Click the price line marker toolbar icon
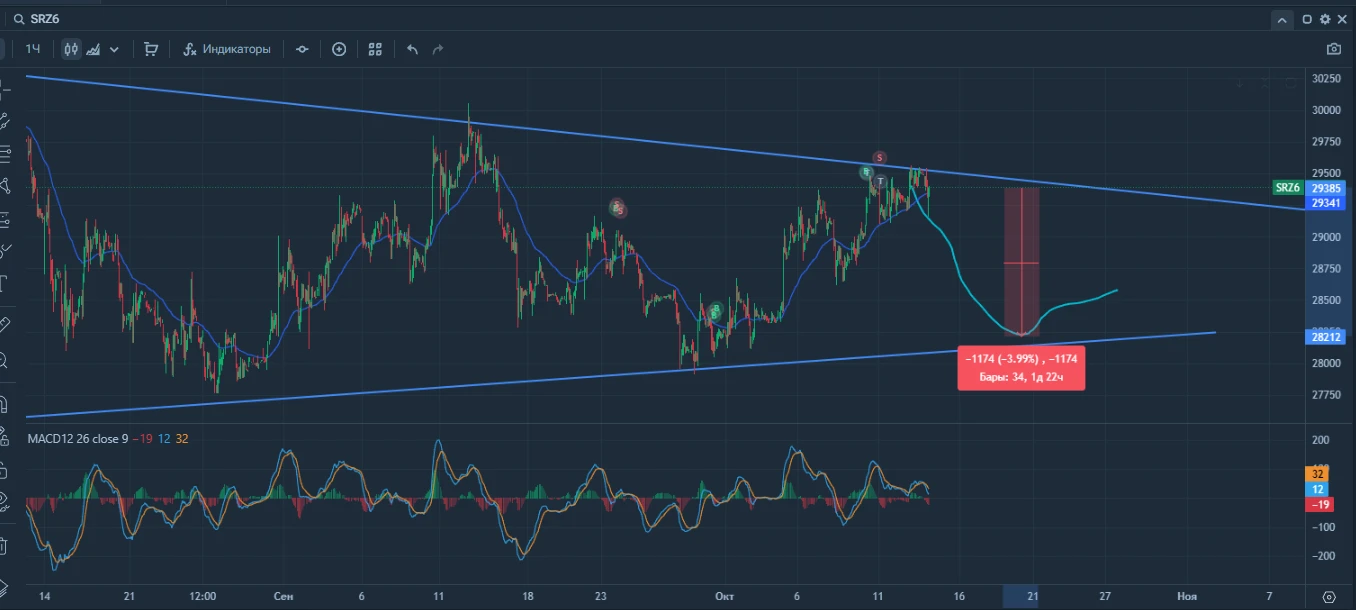Image resolution: width=1356 pixels, height=610 pixels. (x=302, y=49)
